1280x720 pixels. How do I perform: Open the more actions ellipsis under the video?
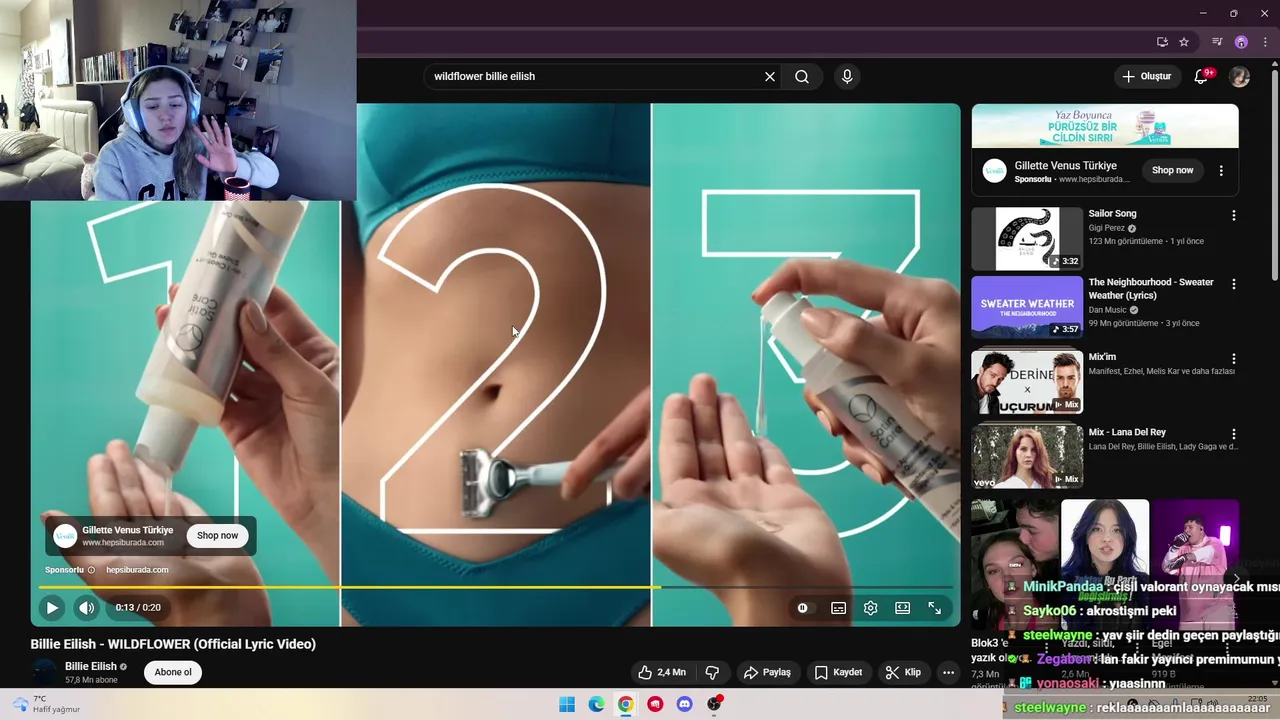pyautogui.click(x=948, y=672)
